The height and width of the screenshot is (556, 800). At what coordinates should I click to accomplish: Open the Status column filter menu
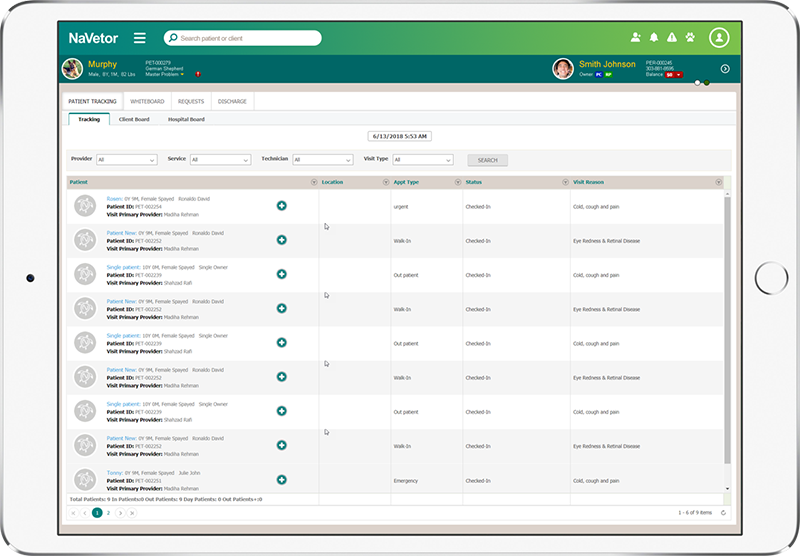pyautogui.click(x=565, y=182)
